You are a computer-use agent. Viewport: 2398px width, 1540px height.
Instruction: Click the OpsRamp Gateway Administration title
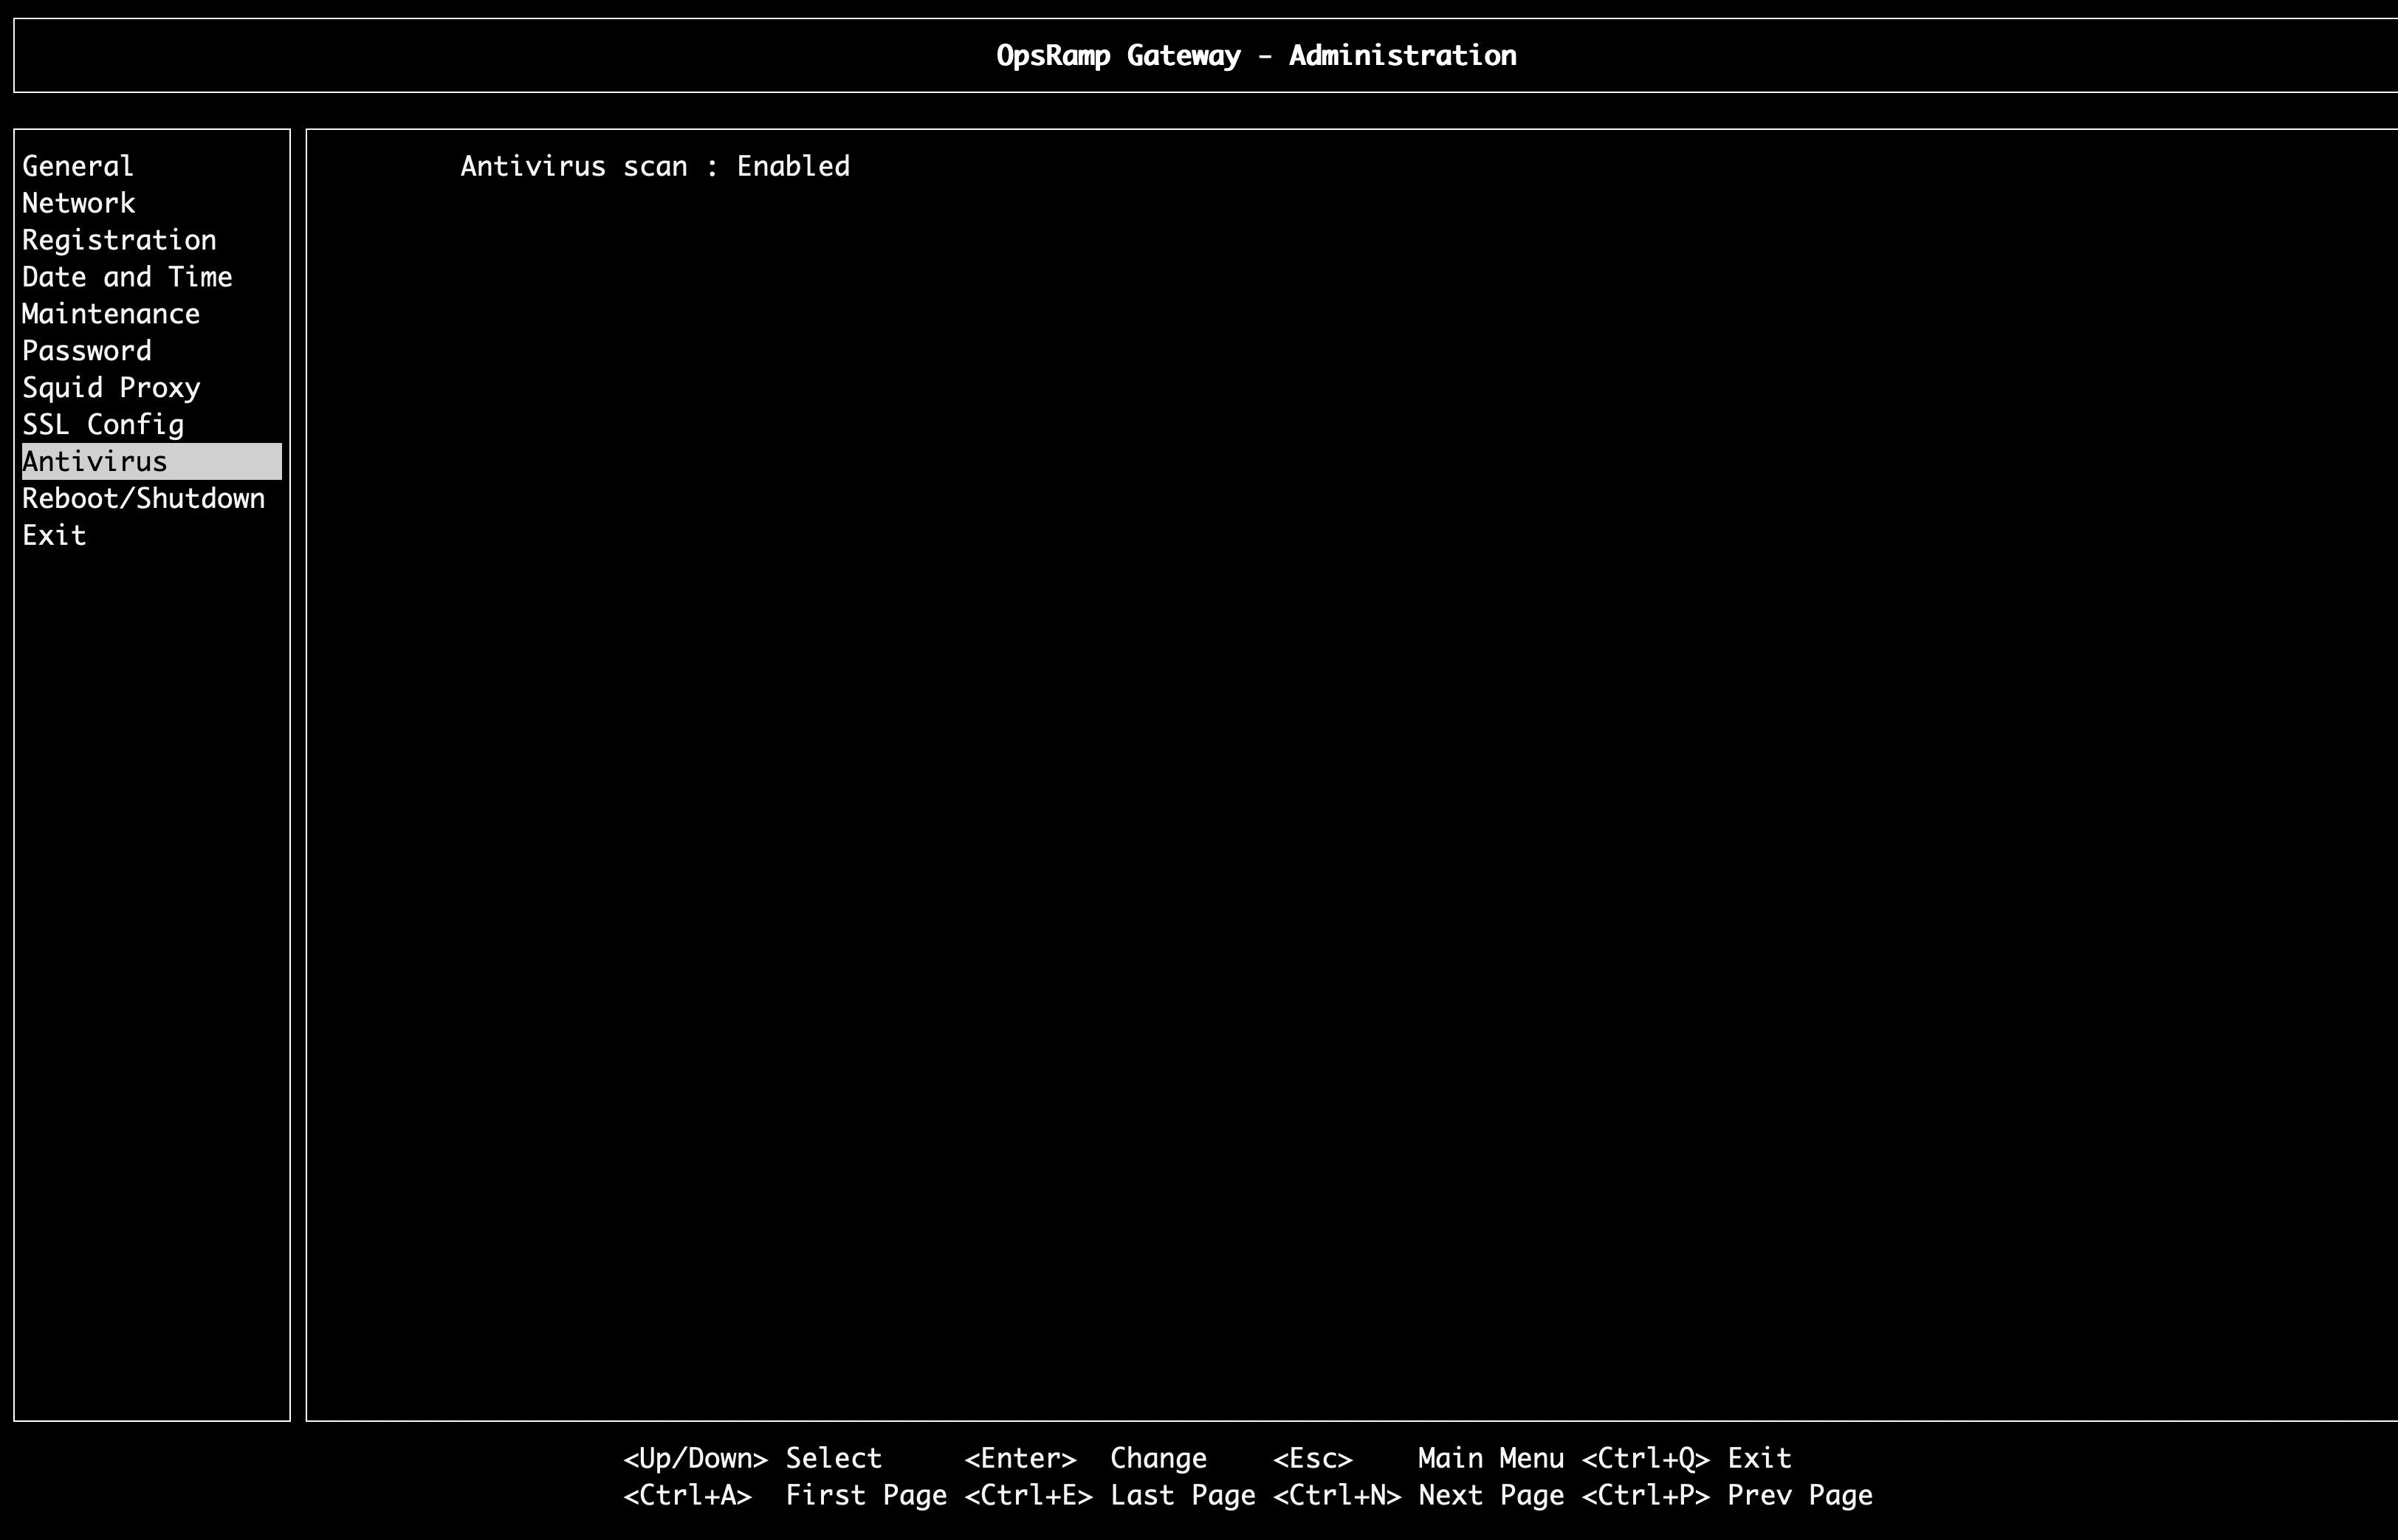click(x=1256, y=56)
